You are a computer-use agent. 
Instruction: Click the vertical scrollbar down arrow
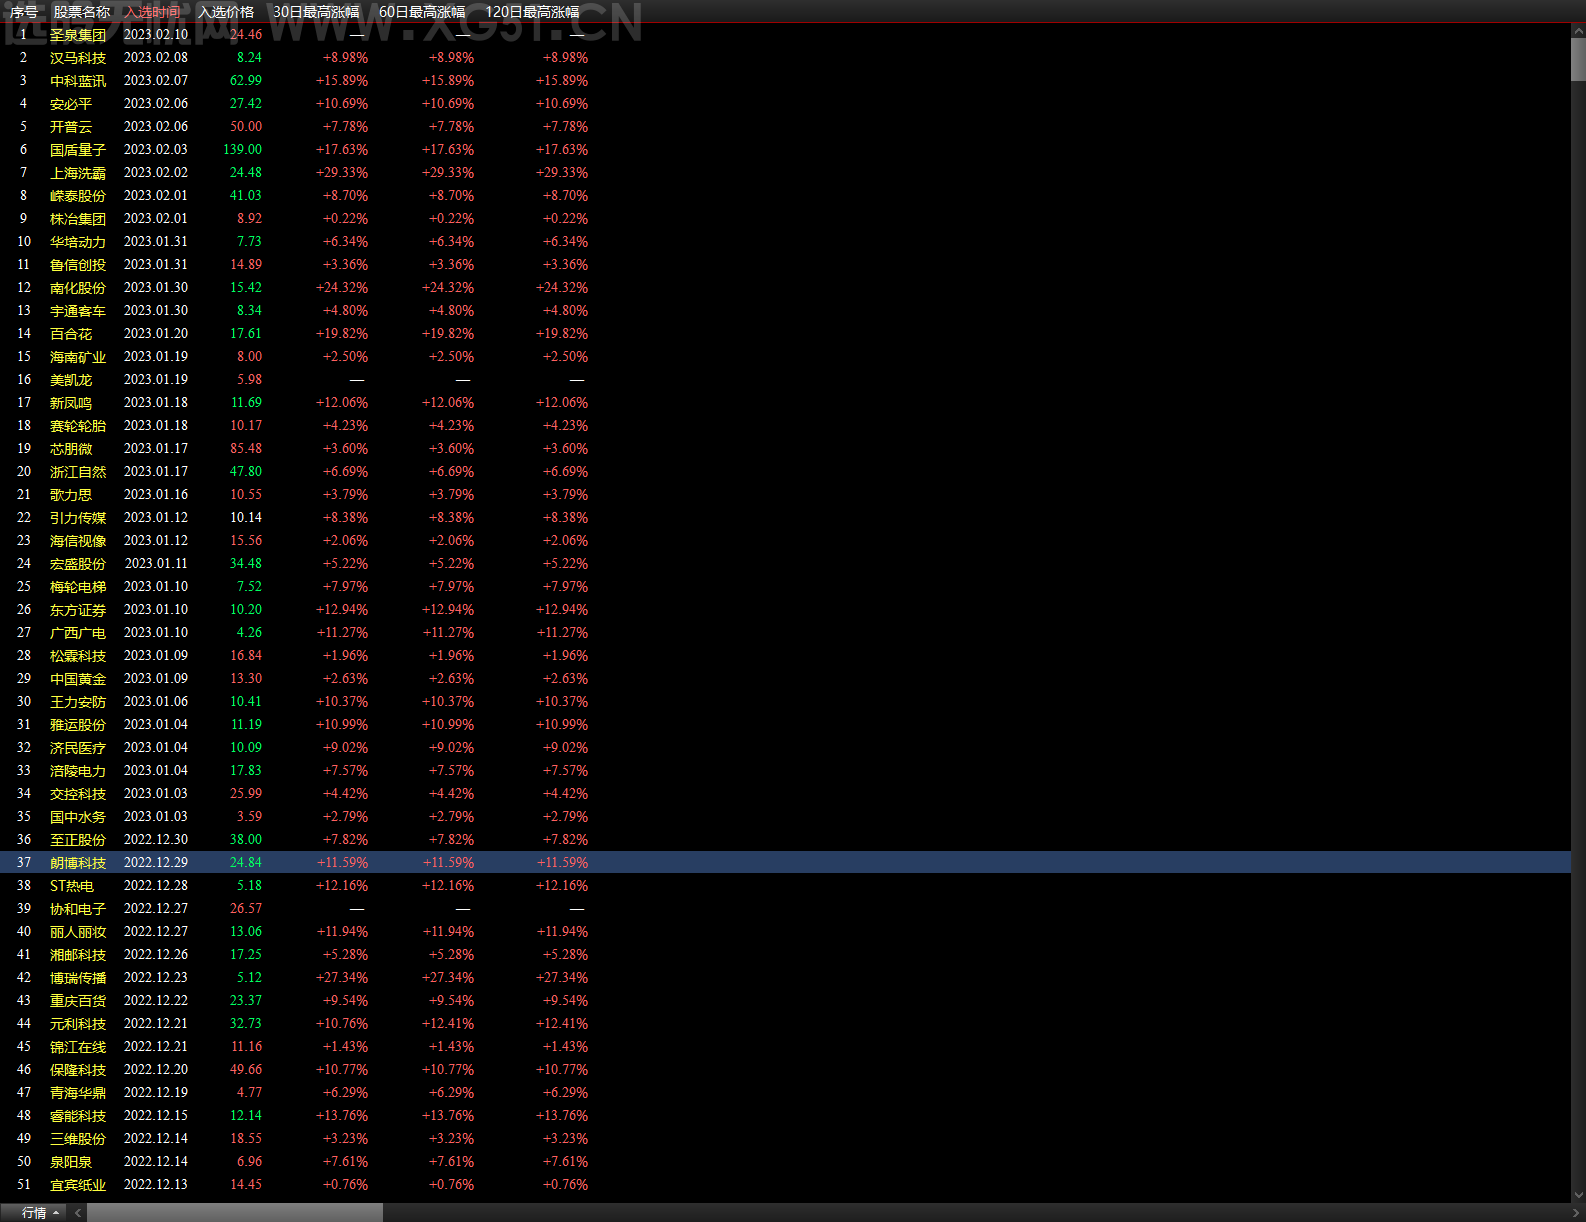[1578, 1195]
